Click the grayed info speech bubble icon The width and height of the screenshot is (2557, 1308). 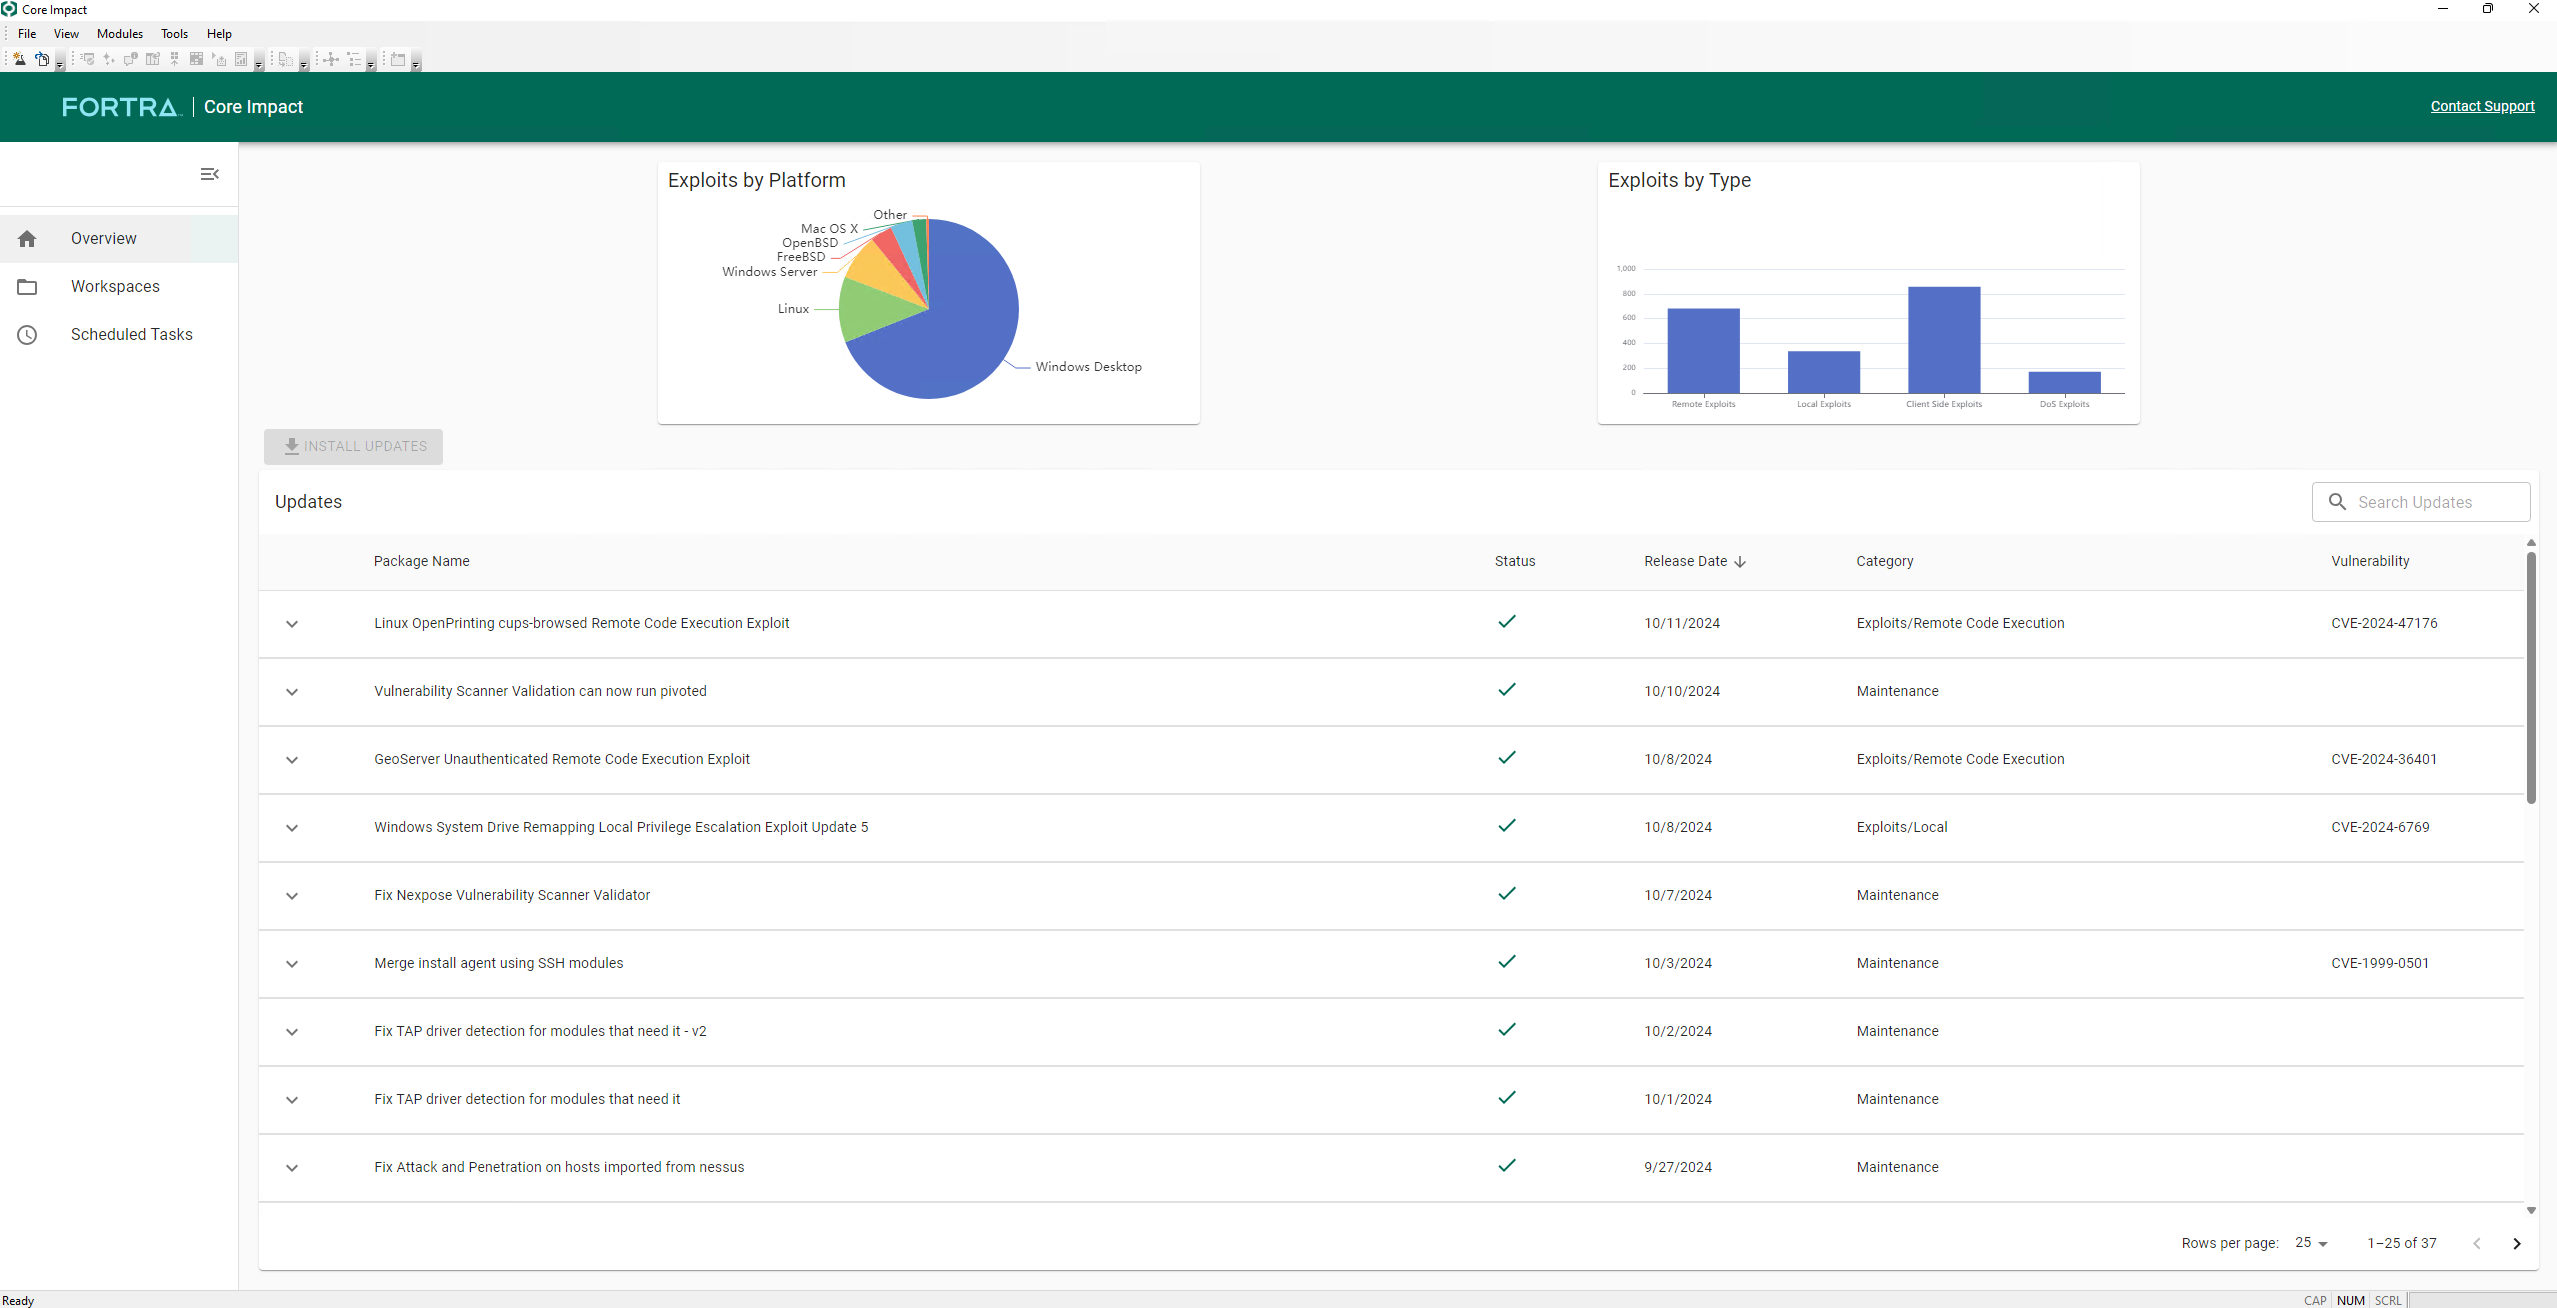pyautogui.click(x=131, y=59)
